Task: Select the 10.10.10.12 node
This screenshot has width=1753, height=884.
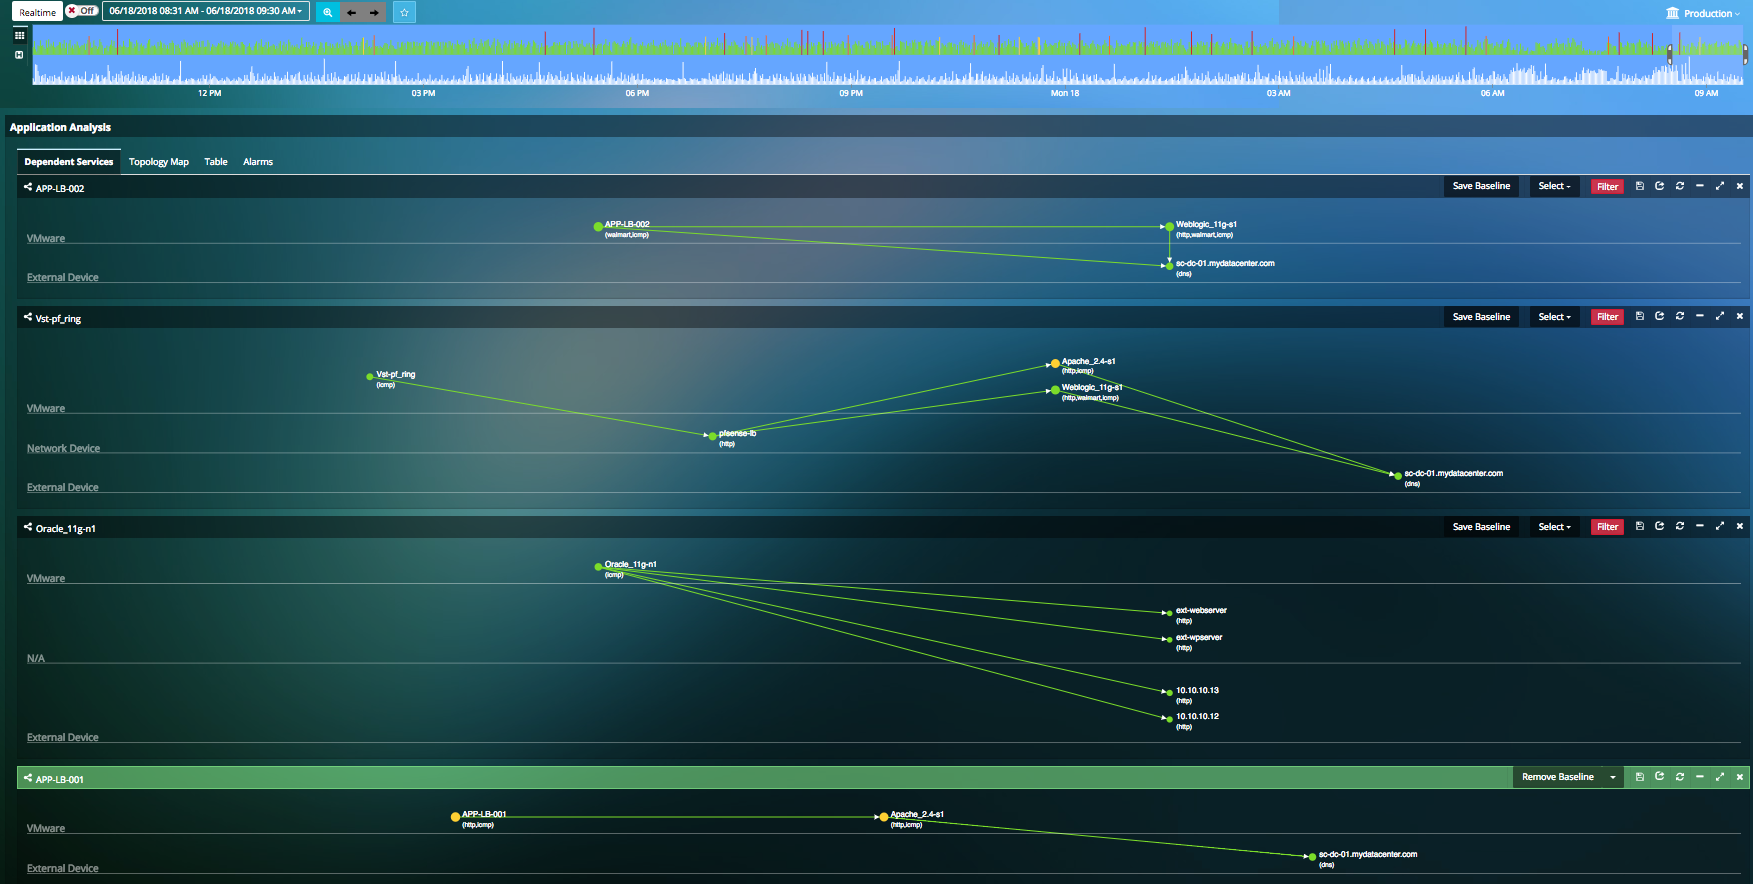Action: [x=1168, y=718]
